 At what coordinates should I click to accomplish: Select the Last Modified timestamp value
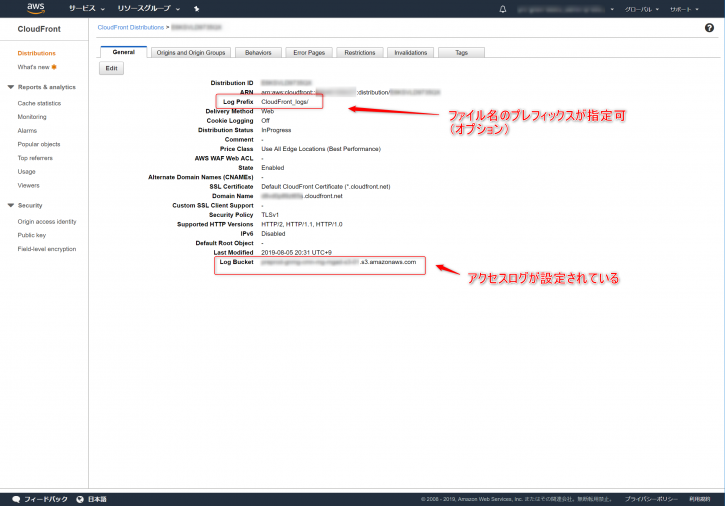[x=296, y=253]
